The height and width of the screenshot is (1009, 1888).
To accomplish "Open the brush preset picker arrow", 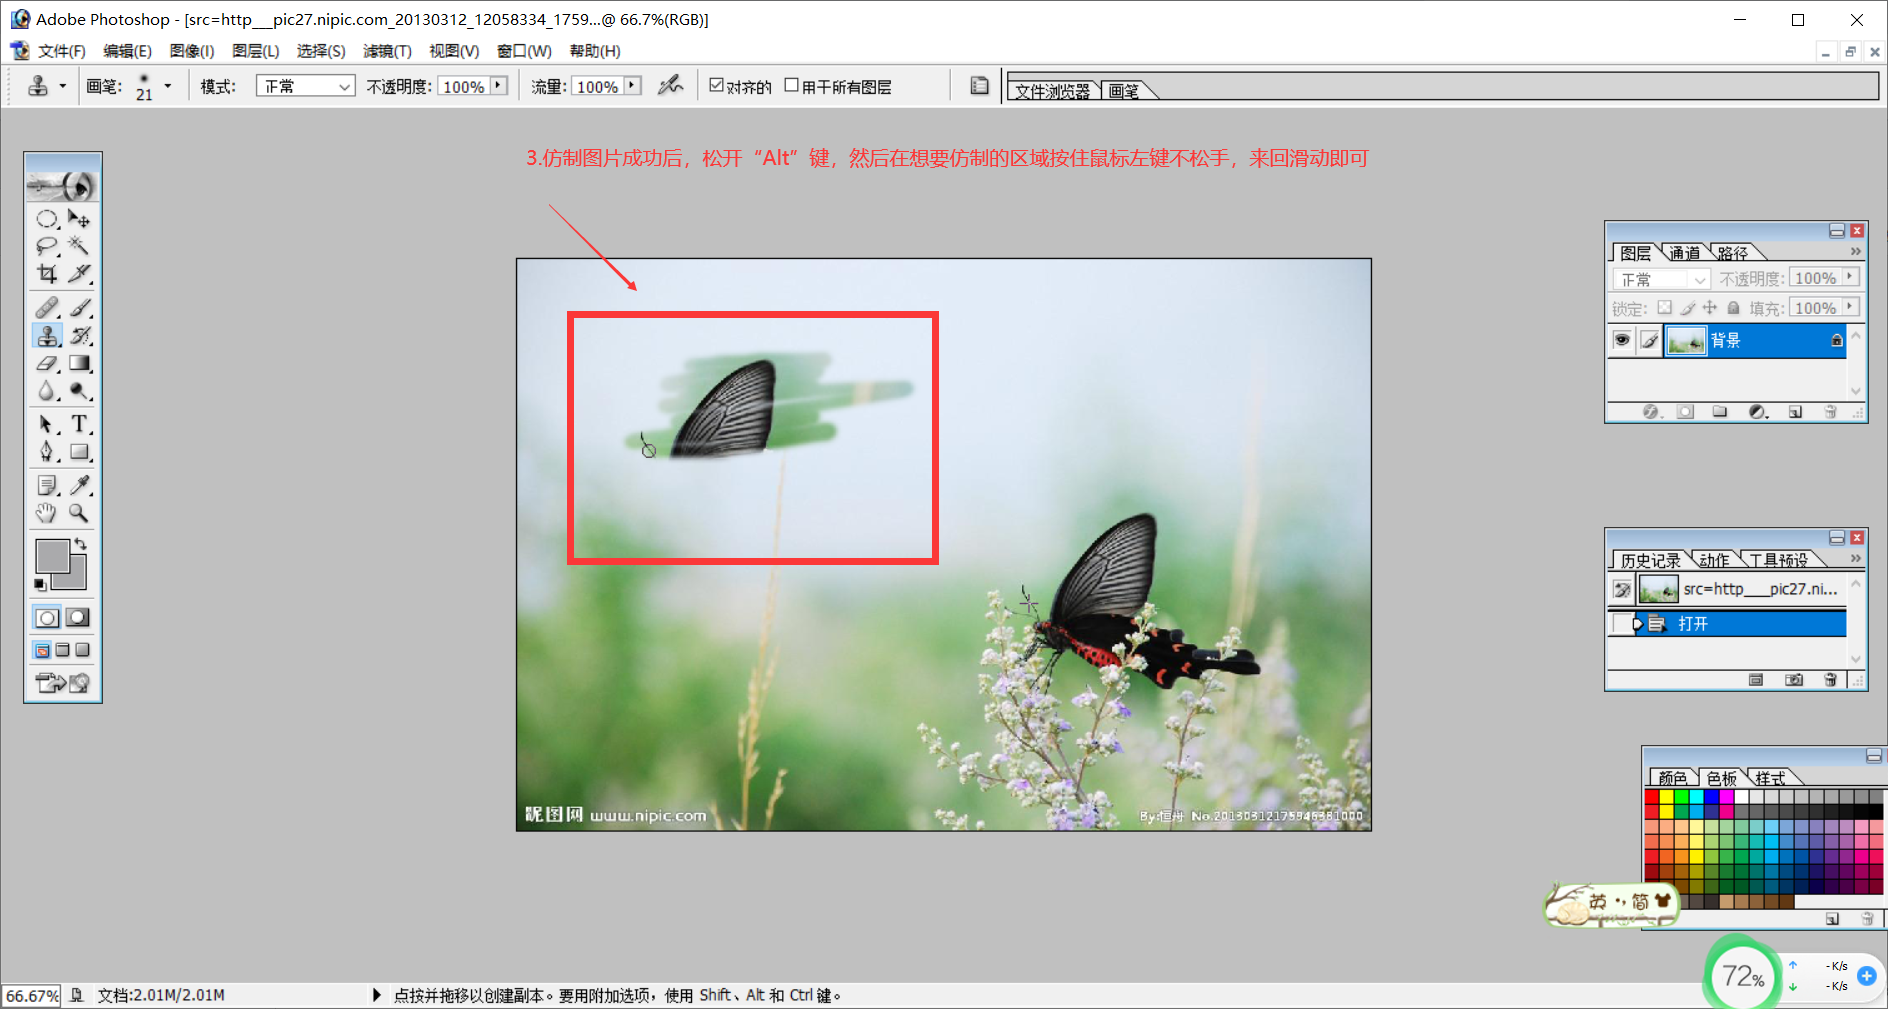I will click(x=167, y=86).
